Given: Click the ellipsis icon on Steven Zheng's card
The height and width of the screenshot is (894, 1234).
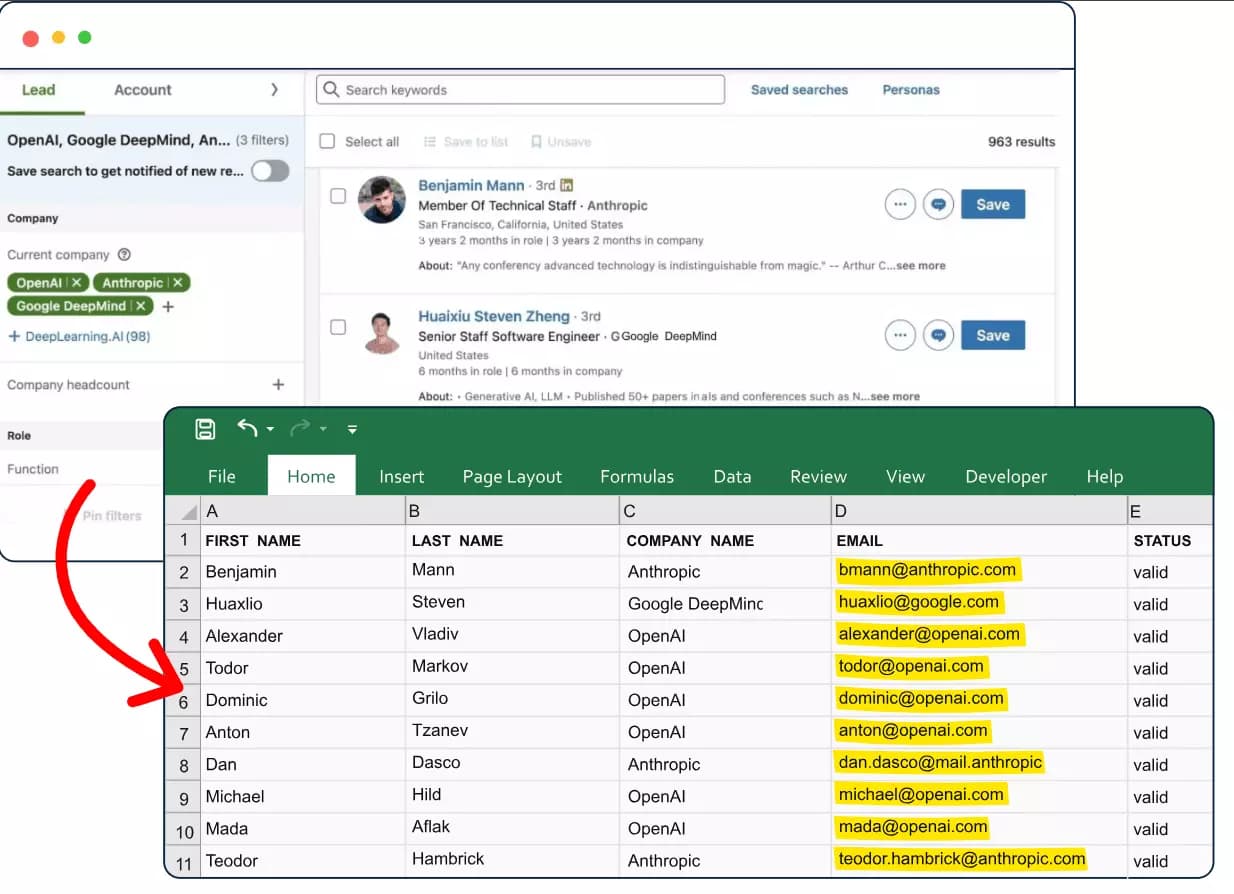Looking at the screenshot, I should [x=900, y=335].
